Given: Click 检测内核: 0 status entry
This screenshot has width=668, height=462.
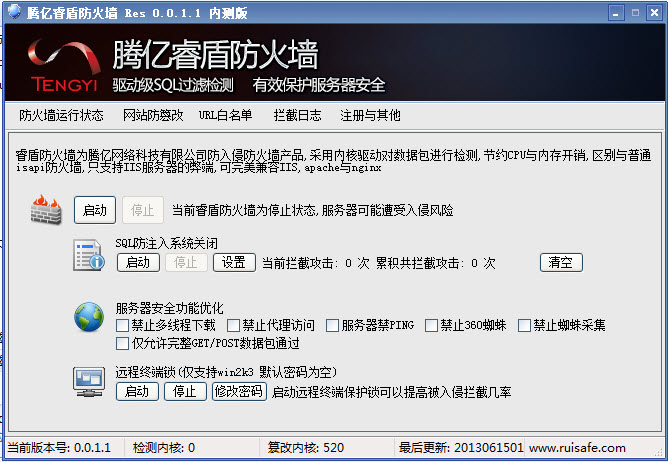Looking at the screenshot, I should [x=164, y=448].
